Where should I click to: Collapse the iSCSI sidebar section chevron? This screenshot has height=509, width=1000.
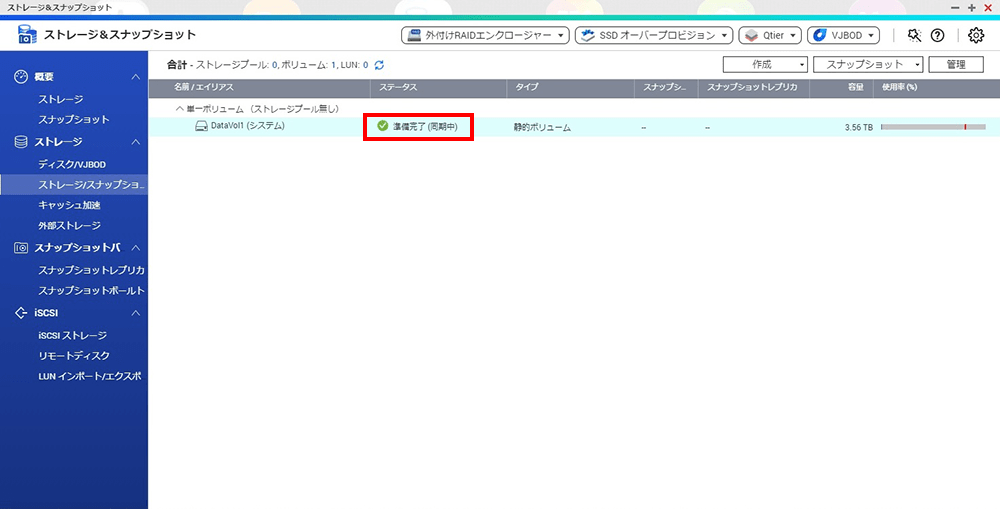click(x=136, y=313)
